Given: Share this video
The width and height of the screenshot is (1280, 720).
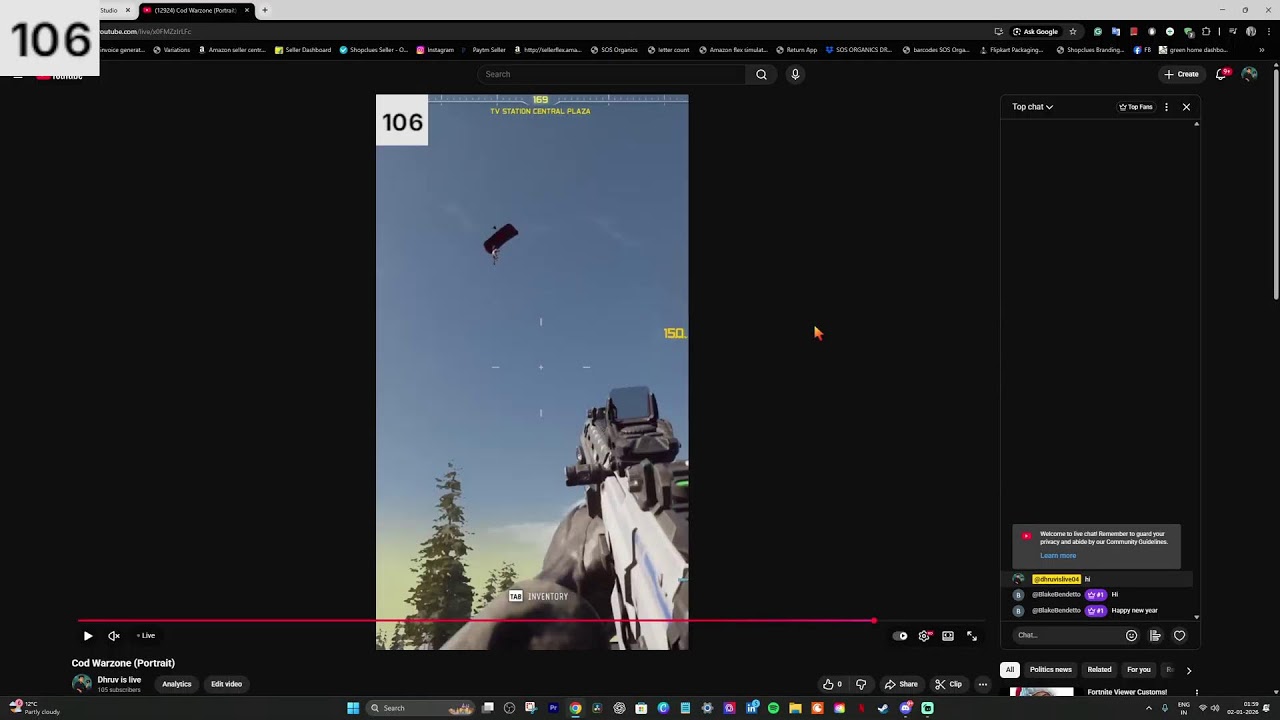Looking at the screenshot, I should 901,684.
